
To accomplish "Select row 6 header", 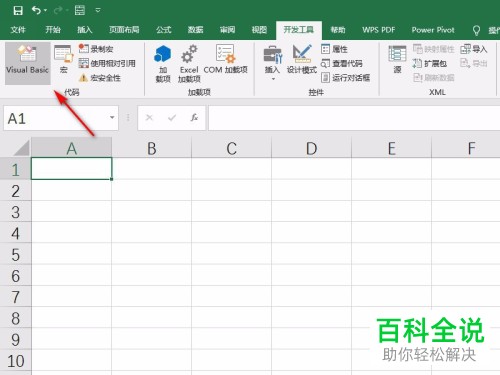I will click(15, 275).
